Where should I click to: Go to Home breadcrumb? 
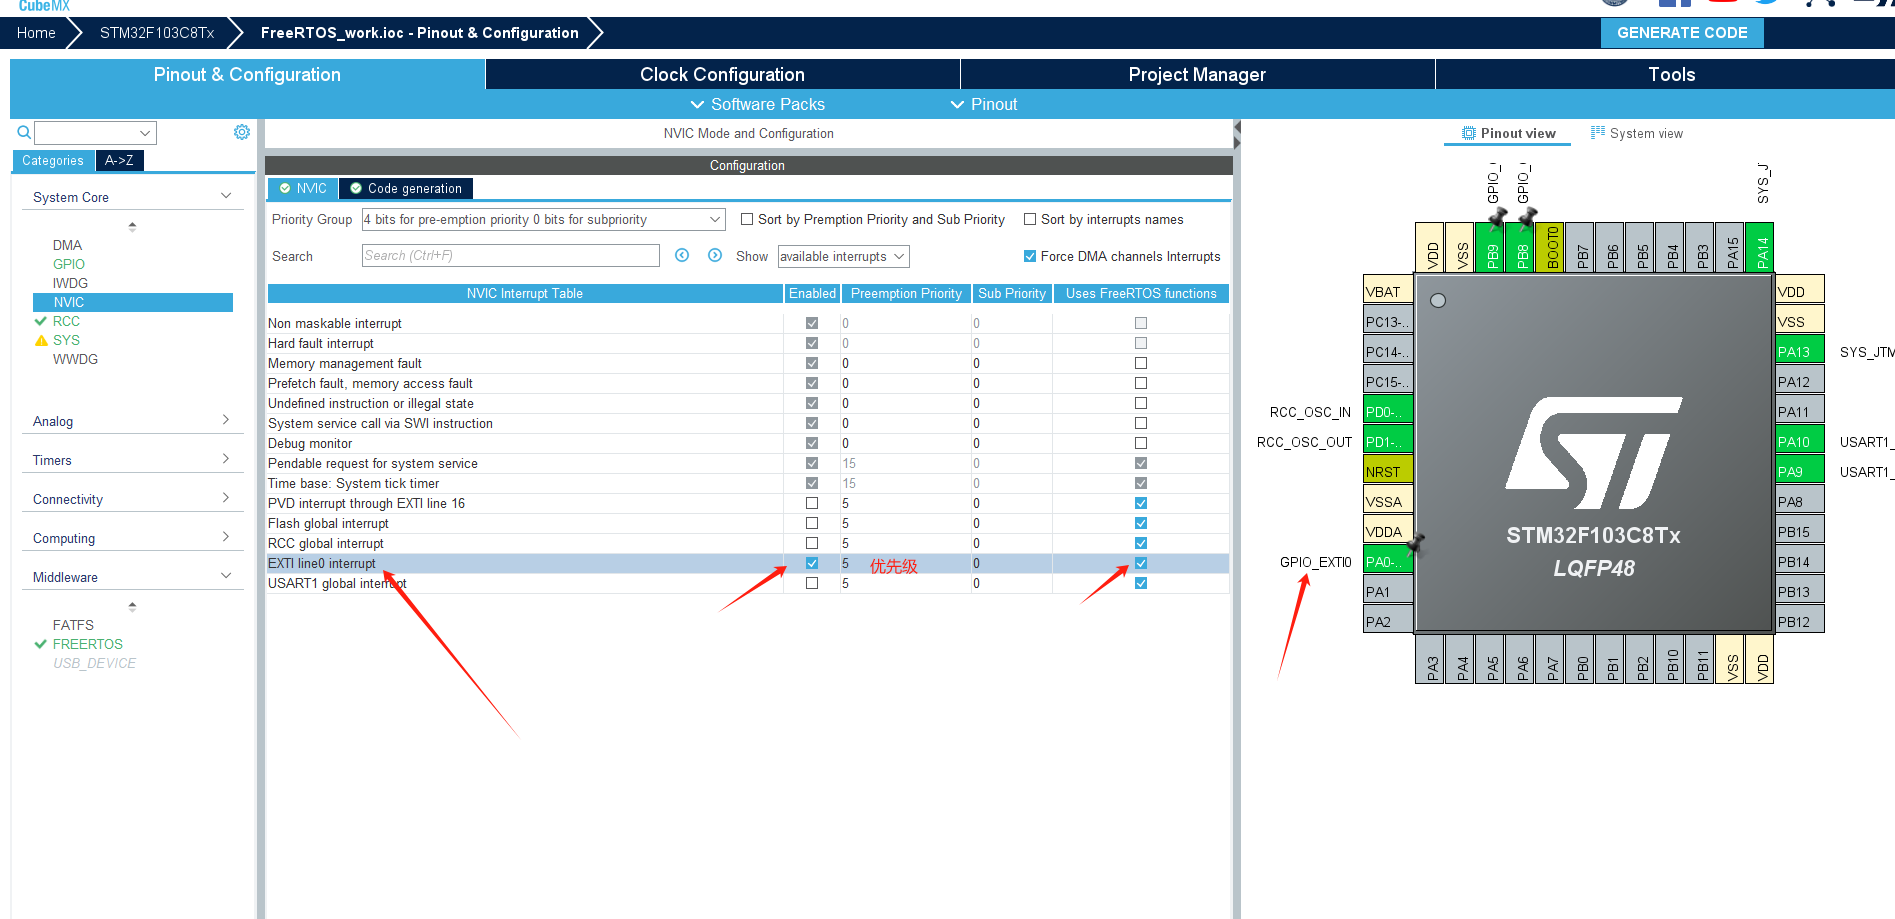(36, 33)
